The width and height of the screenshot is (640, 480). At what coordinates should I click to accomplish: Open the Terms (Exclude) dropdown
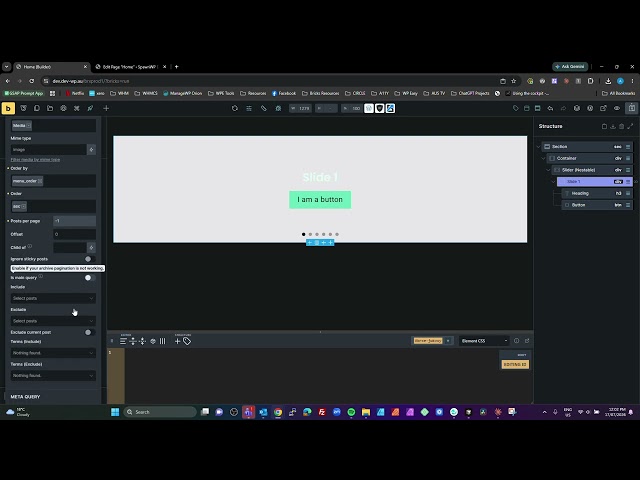point(53,376)
